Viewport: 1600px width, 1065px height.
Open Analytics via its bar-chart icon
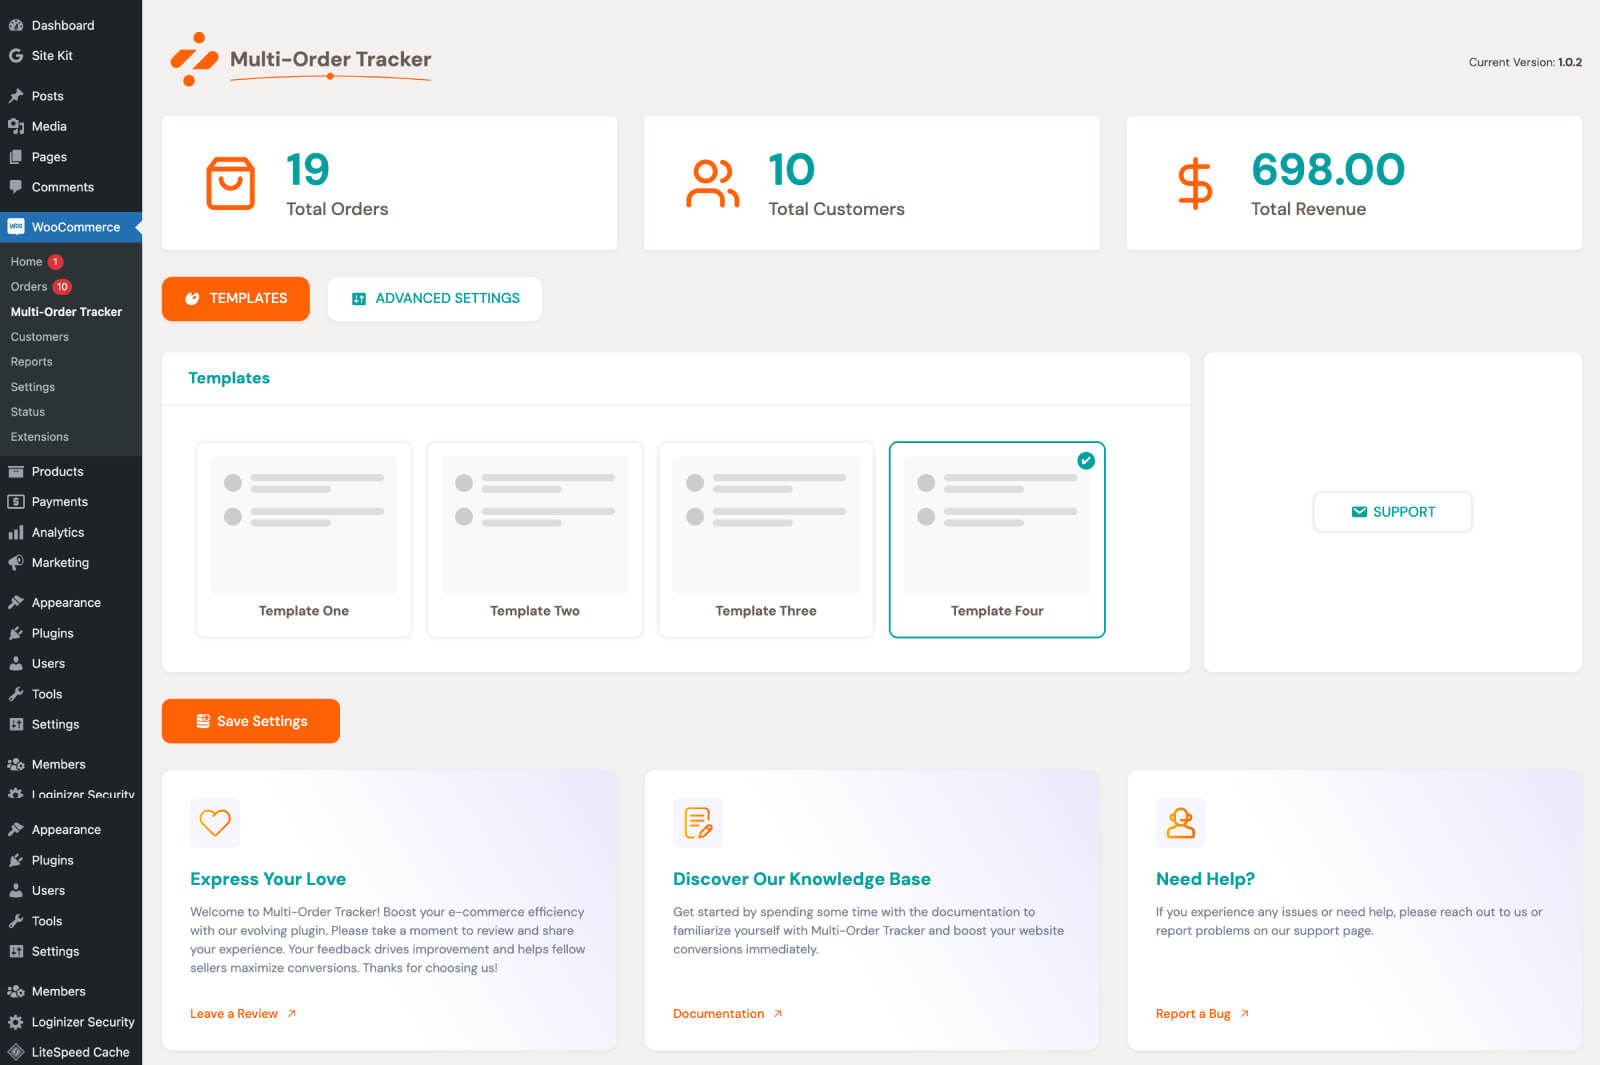[16, 532]
